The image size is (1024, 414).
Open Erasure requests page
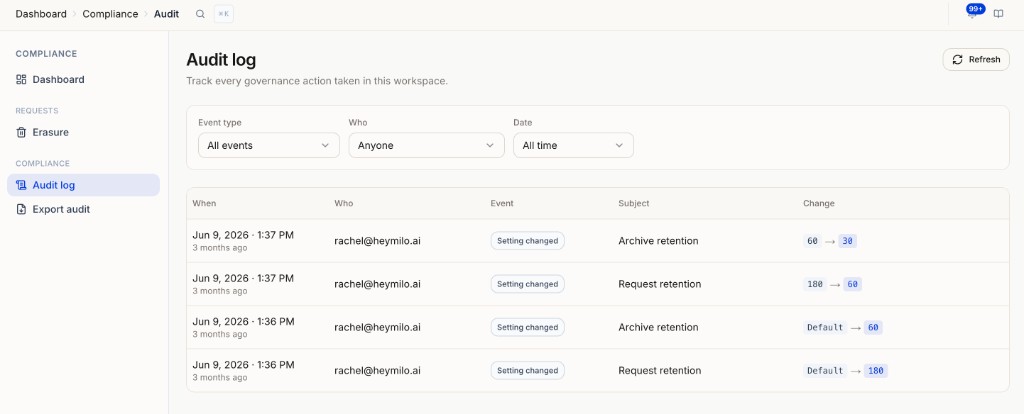[x=83, y=133]
